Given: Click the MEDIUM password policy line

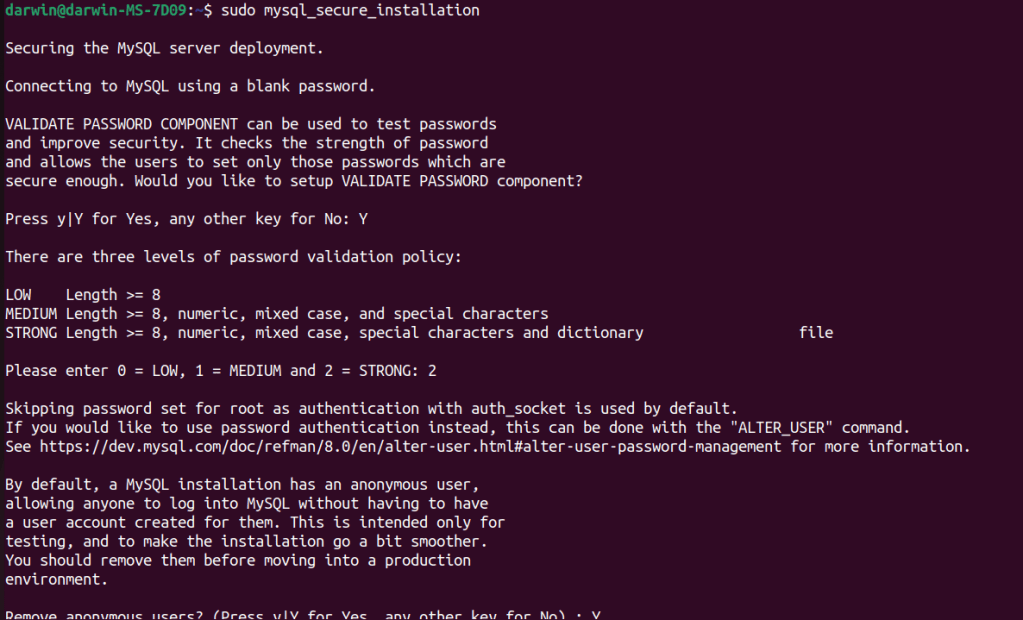Looking at the screenshot, I should (276, 314).
